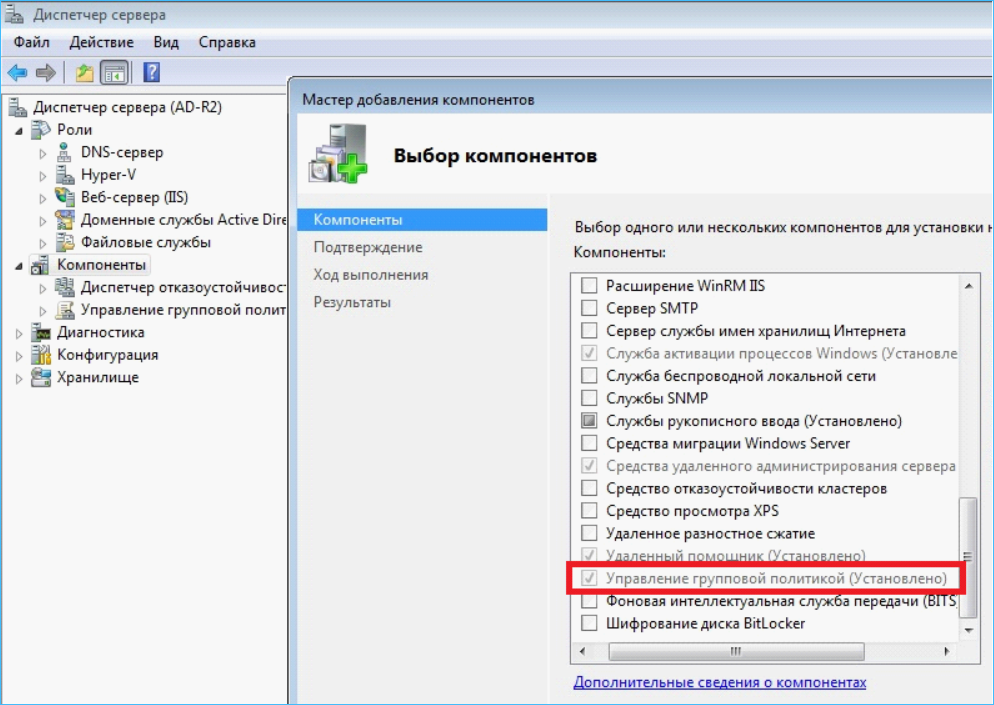994x705 pixels.
Task: Click the Диспетчер отказоустойчивости icon
Action: tap(65, 287)
